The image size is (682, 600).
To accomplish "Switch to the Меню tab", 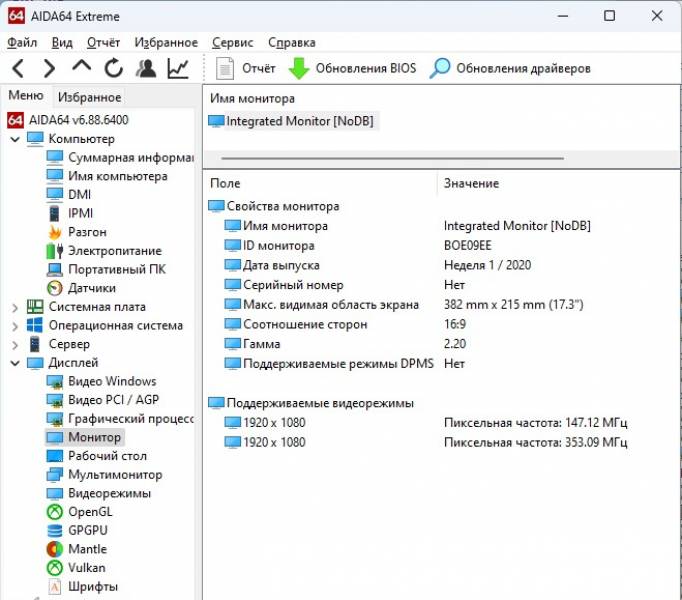I will [x=26, y=95].
